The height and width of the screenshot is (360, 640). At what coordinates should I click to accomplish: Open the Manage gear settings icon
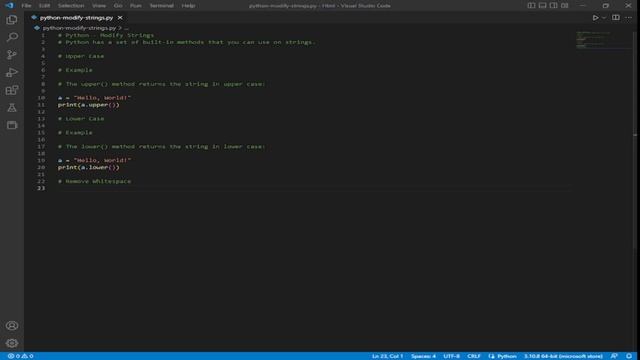tap(12, 343)
